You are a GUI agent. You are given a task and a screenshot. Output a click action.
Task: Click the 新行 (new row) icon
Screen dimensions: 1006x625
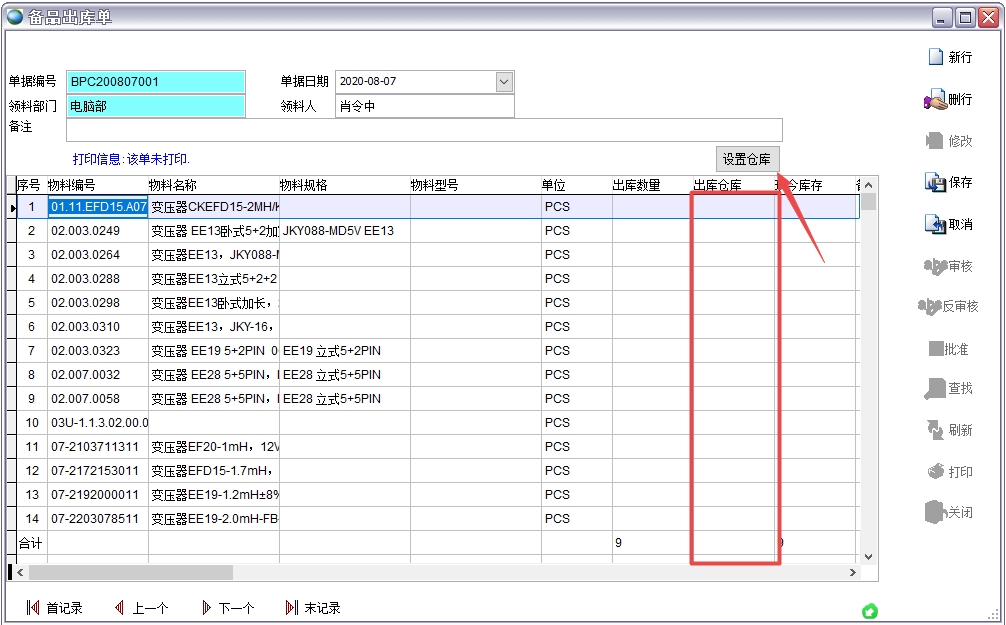[936, 57]
